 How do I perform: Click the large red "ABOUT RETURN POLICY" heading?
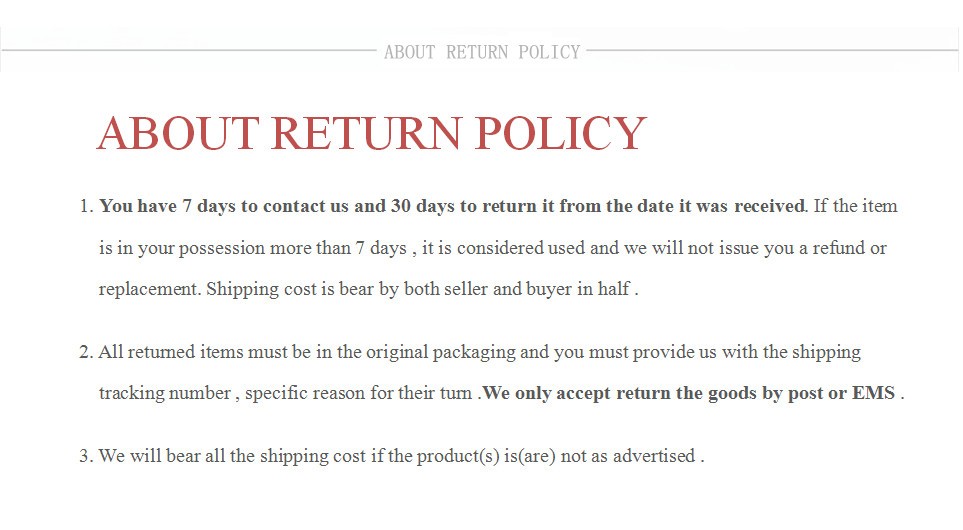tap(371, 134)
